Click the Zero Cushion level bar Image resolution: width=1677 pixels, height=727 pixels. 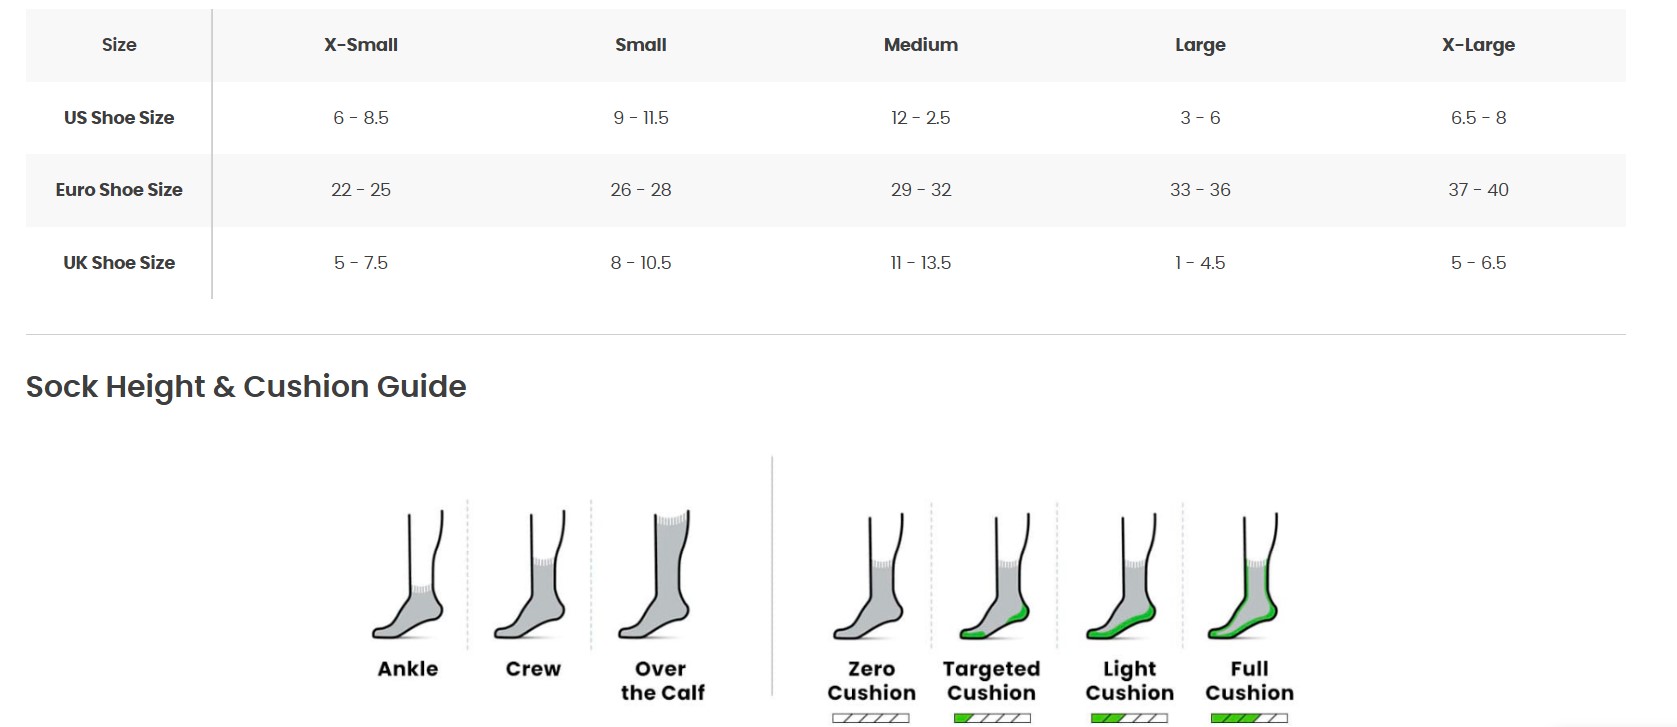tap(871, 718)
